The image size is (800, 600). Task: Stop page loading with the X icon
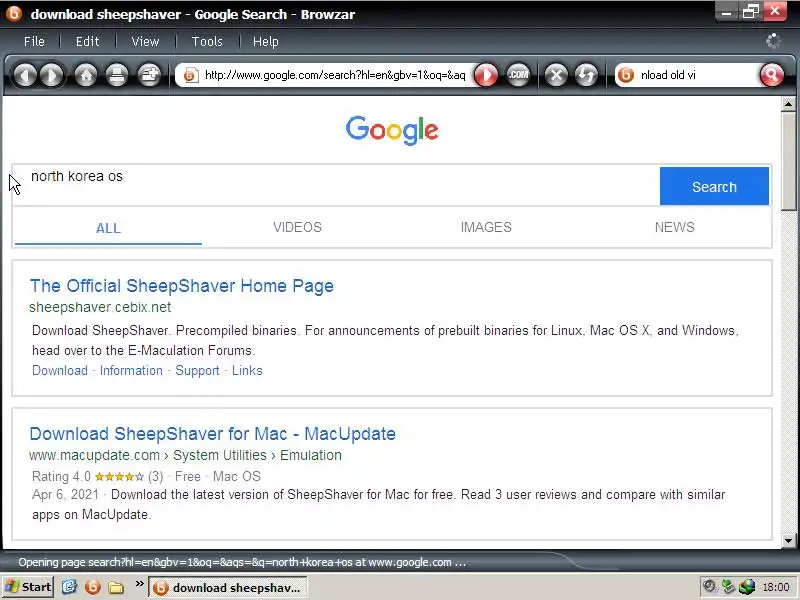(x=556, y=76)
